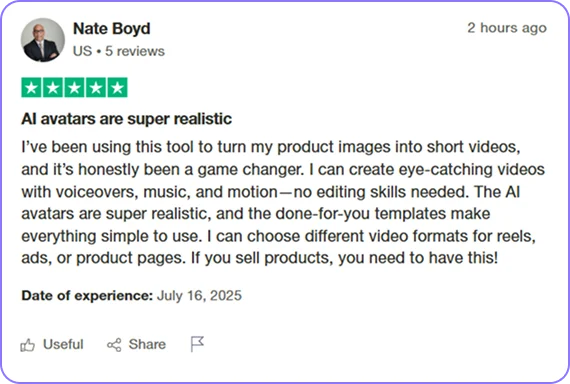
Task: Click the thumbs-up Useful icon
Action: (x=28, y=345)
